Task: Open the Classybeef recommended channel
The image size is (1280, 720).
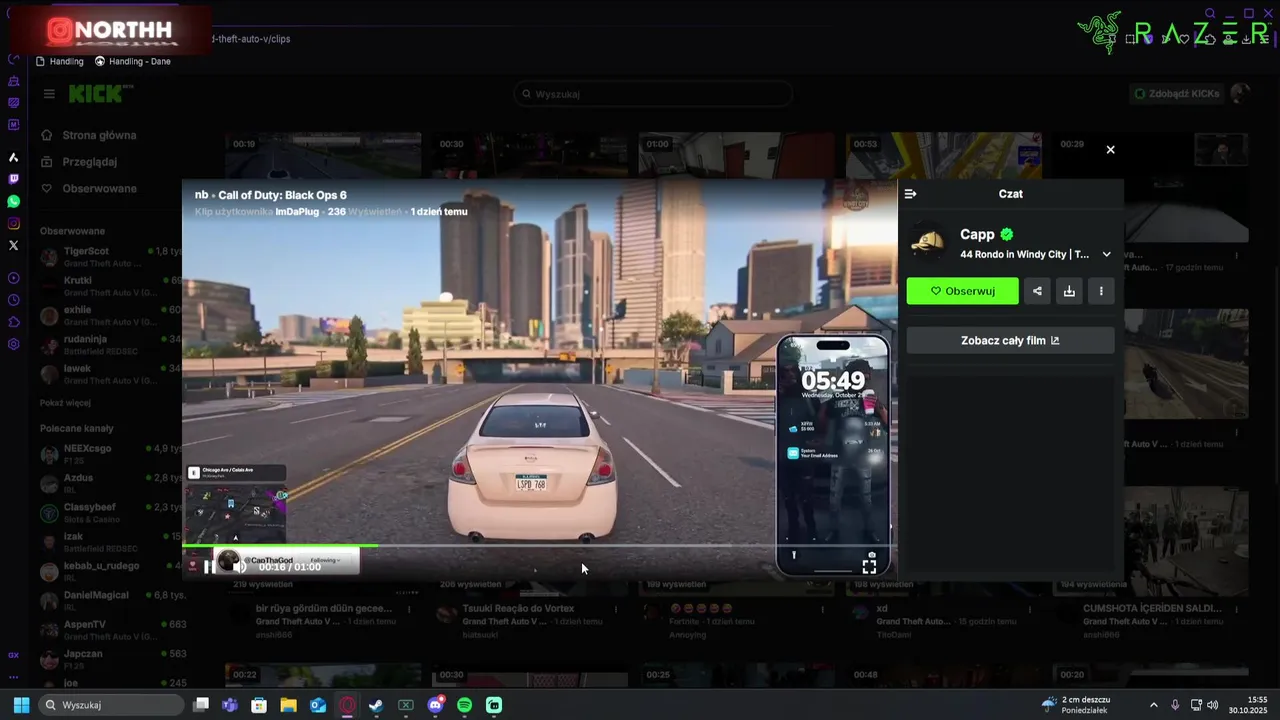Action: [x=110, y=513]
